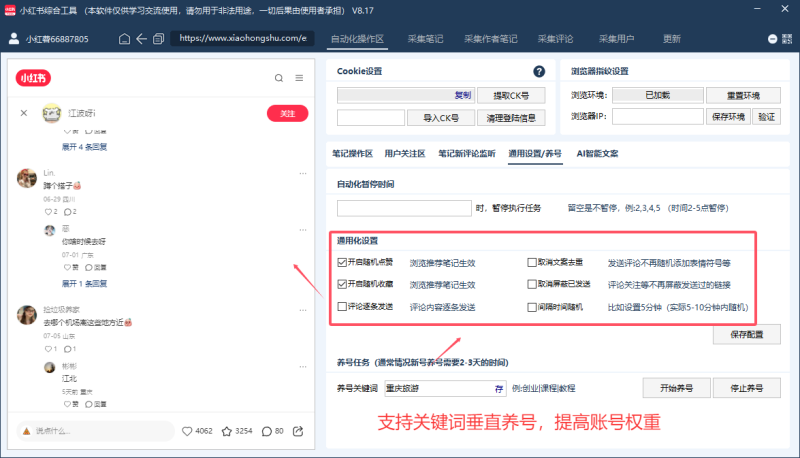Follow the author with the red 关注 button

pos(287,113)
